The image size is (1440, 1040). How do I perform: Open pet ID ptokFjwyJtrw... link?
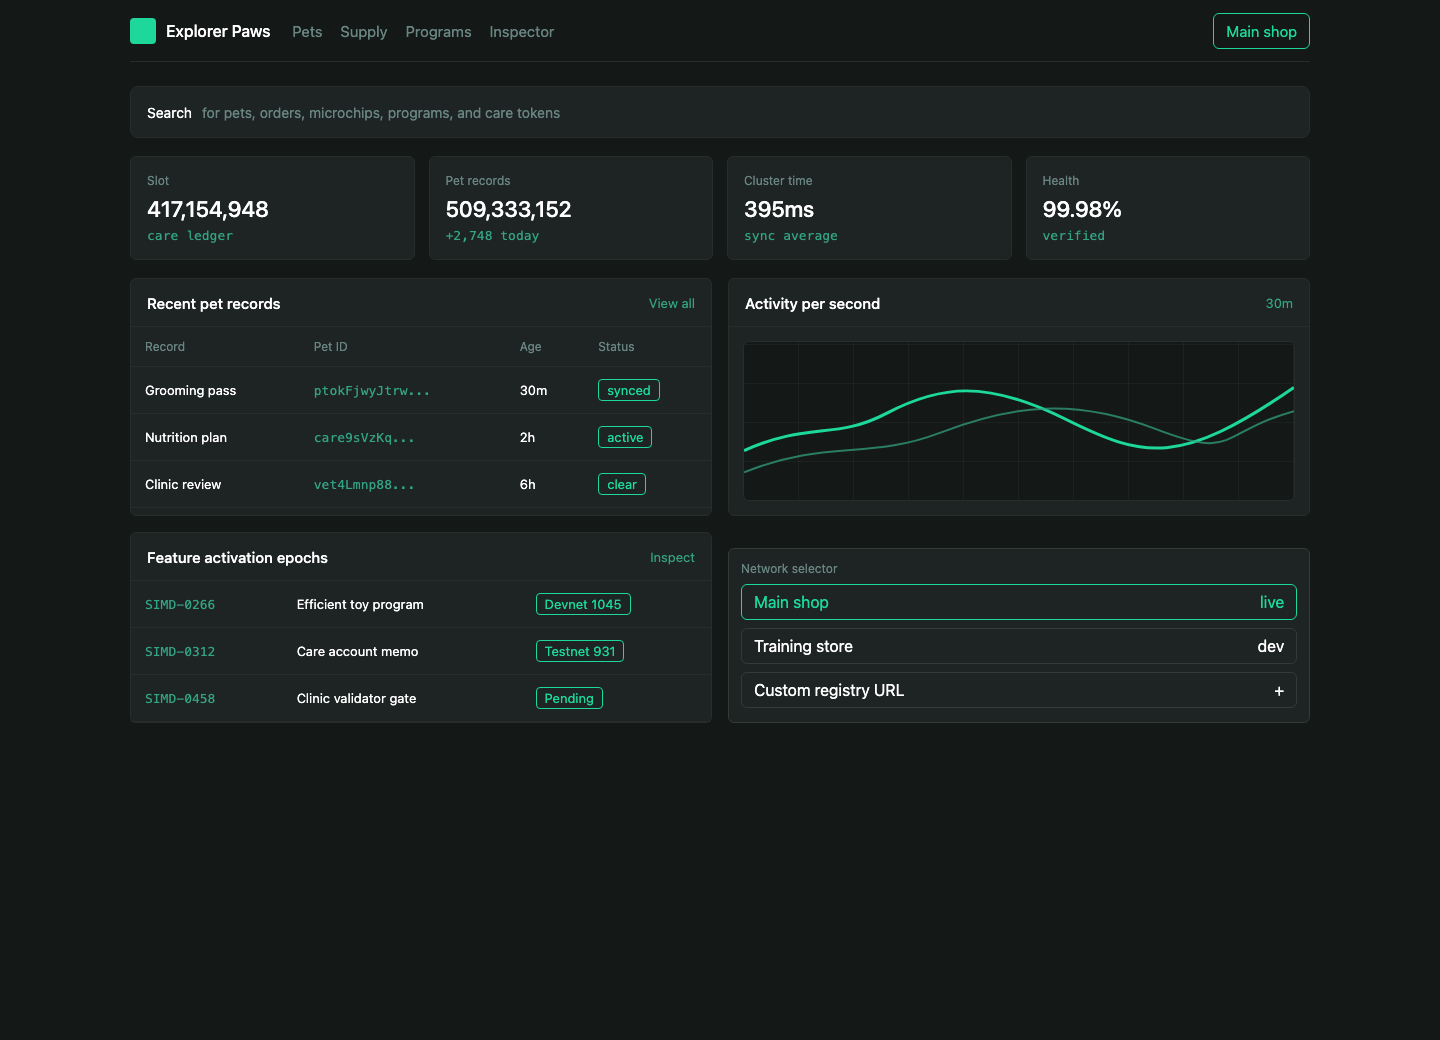(372, 390)
